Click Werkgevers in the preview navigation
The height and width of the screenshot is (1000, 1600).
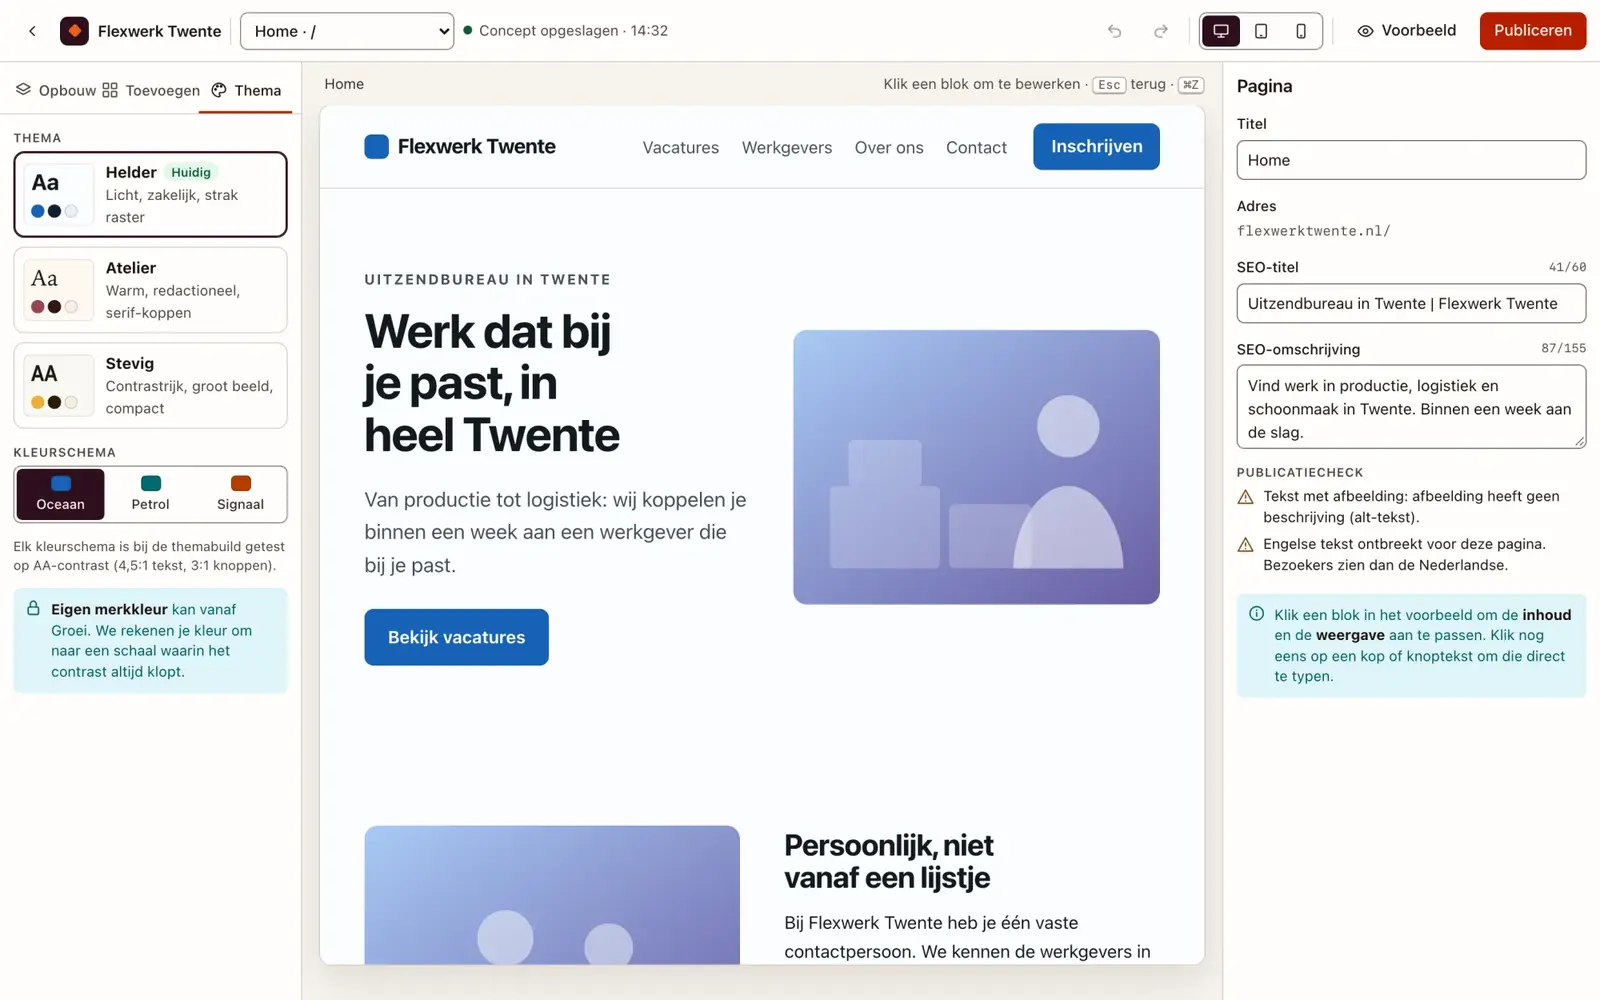tap(786, 147)
